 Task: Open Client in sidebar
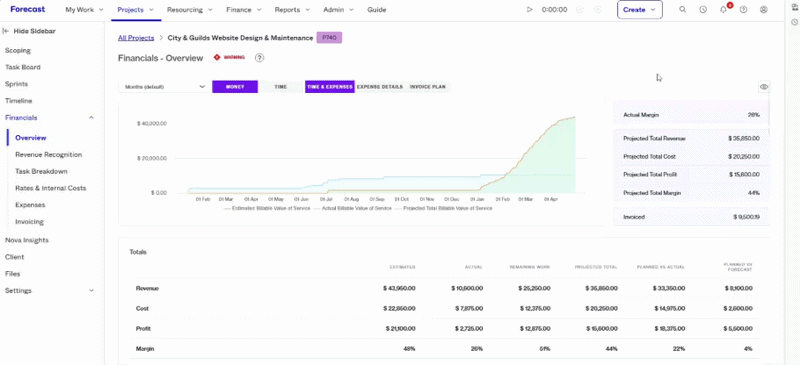pos(14,257)
